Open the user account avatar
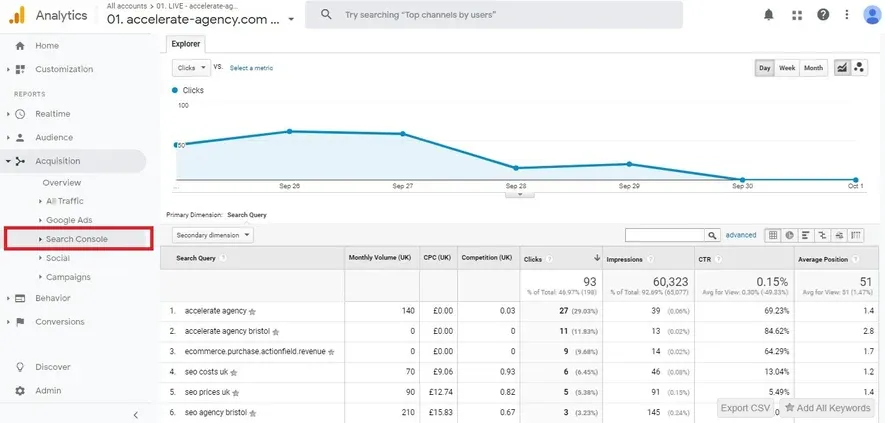 tap(873, 15)
